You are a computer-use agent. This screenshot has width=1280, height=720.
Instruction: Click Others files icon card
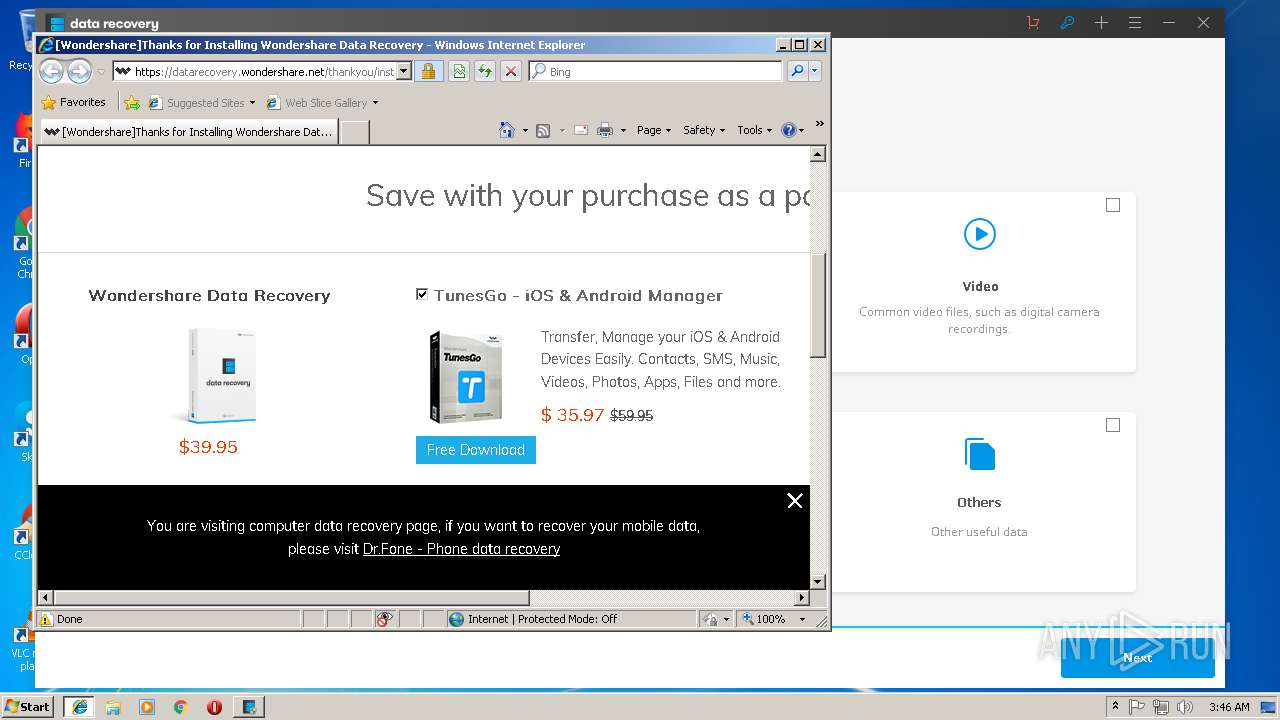tap(979, 454)
